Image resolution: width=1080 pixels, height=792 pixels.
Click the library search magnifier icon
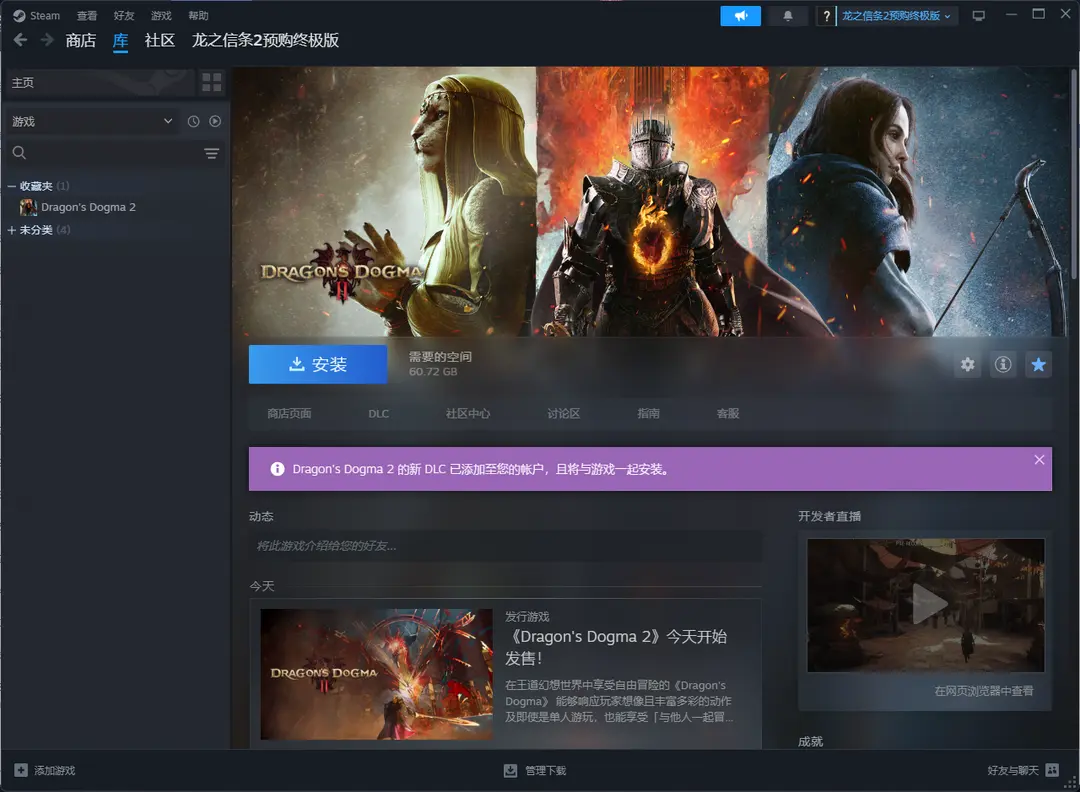(19, 153)
